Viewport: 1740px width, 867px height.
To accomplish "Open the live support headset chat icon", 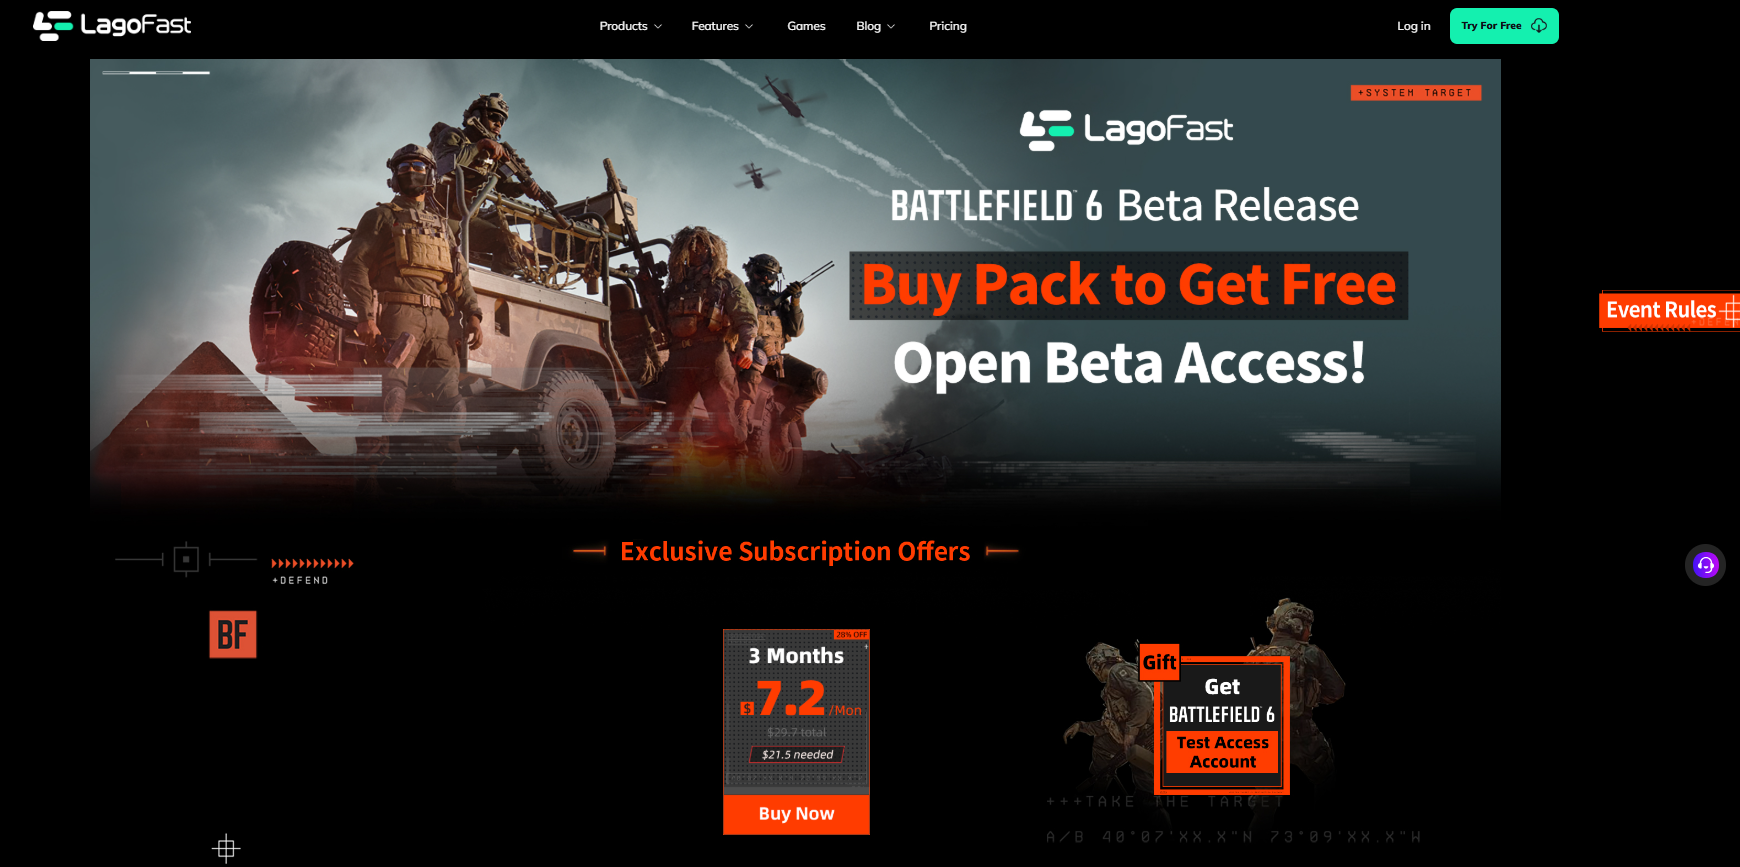I will (1705, 565).
